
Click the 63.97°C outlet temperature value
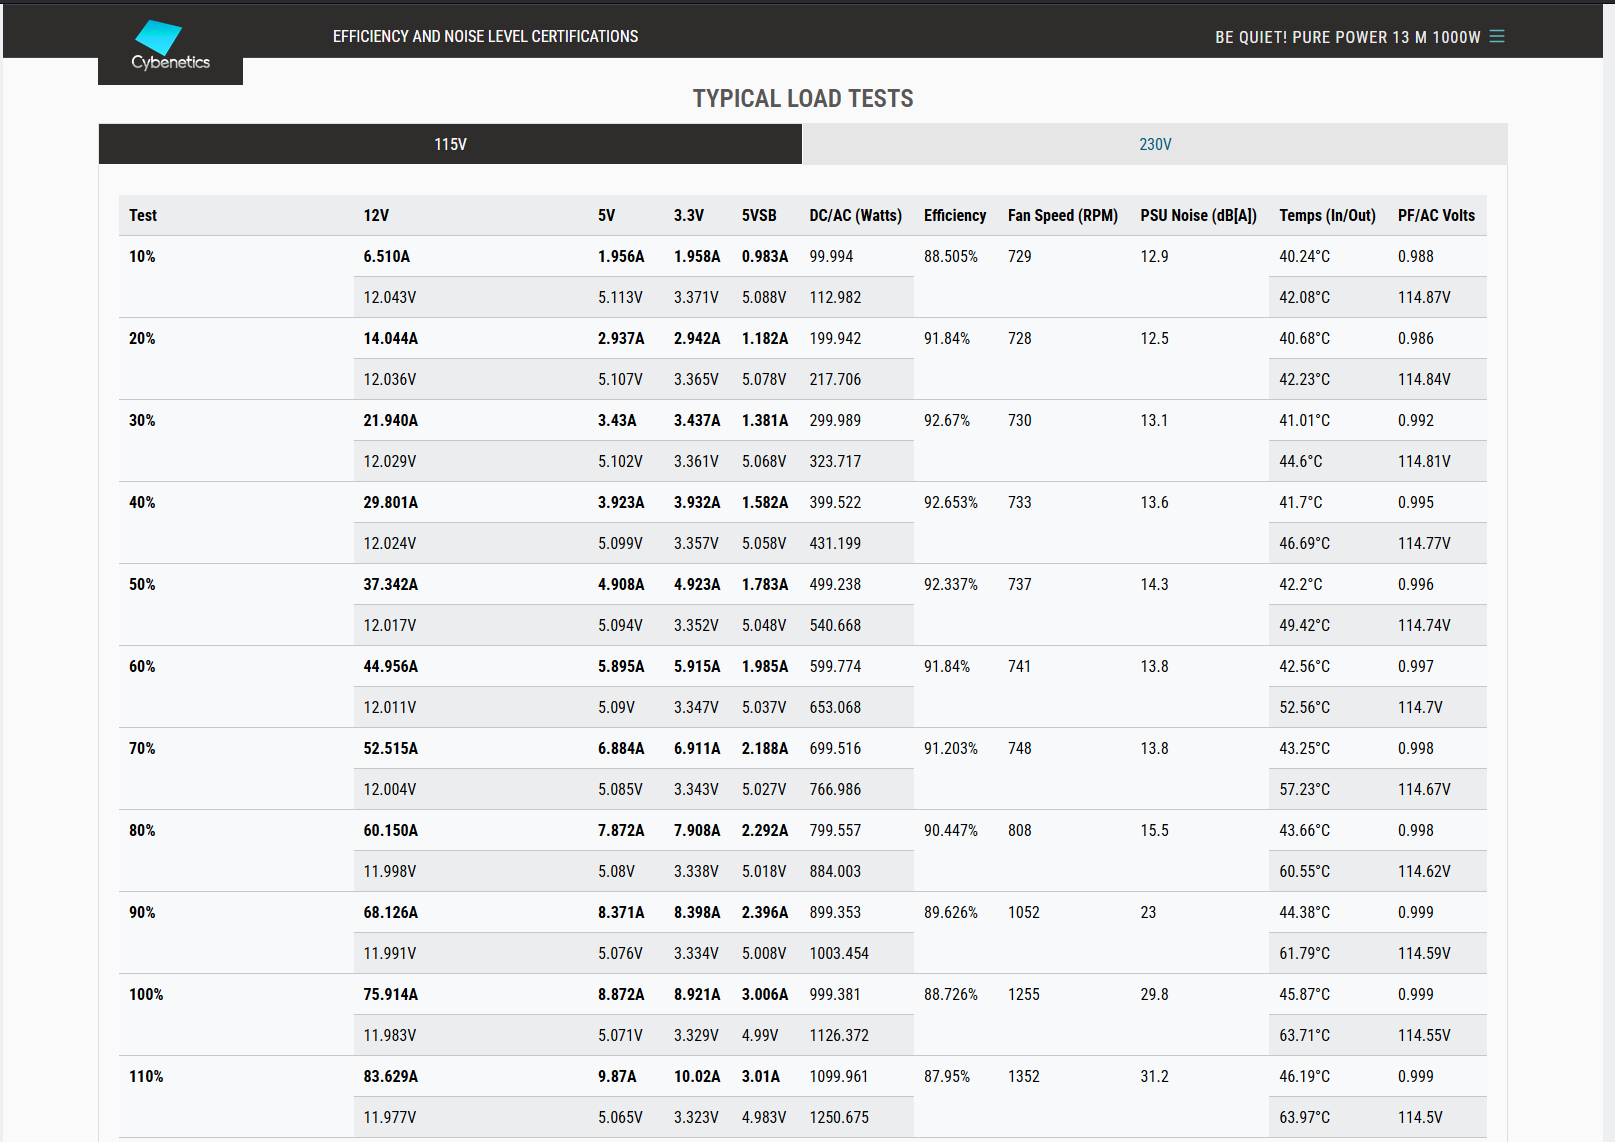click(x=1305, y=1117)
